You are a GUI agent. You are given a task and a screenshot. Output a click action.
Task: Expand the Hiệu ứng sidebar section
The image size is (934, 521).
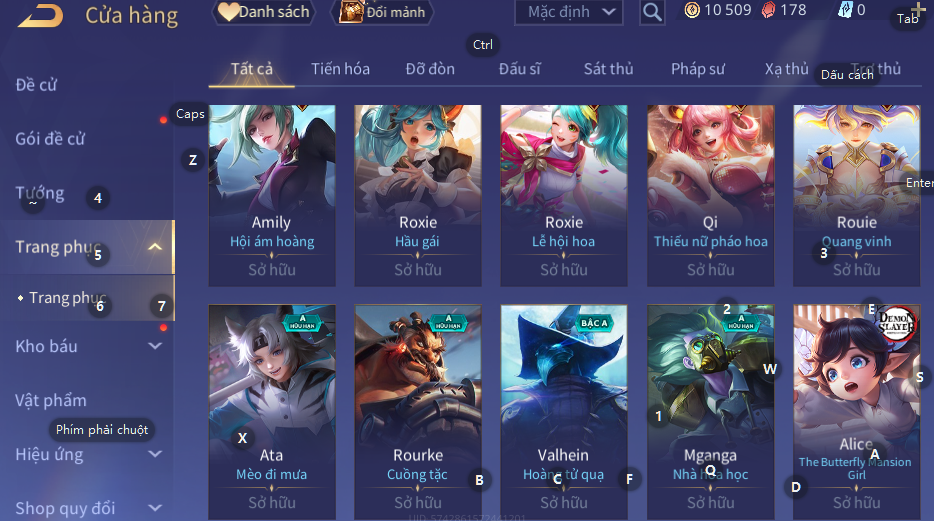[155, 454]
